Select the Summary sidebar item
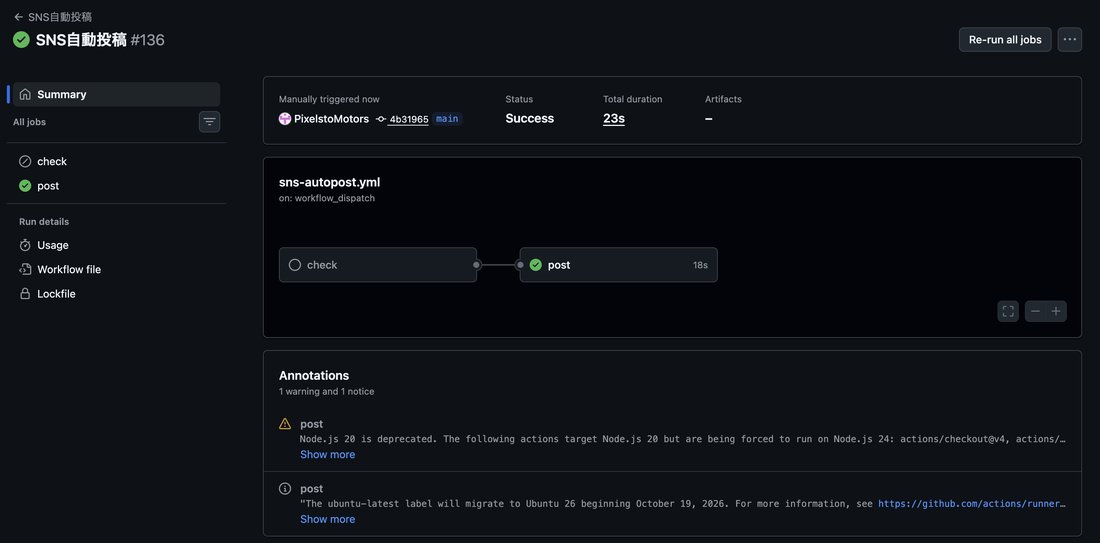 (116, 94)
